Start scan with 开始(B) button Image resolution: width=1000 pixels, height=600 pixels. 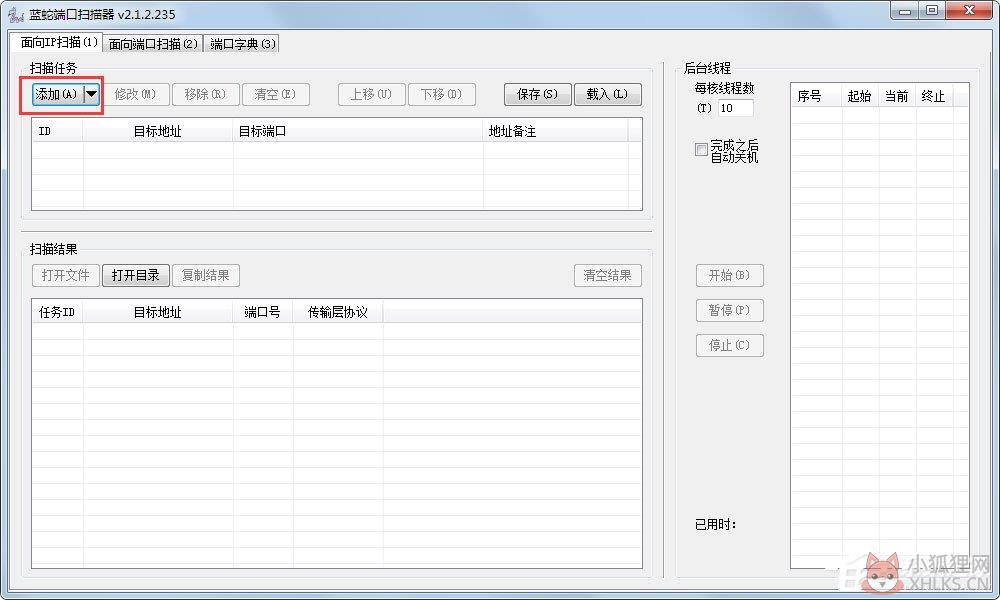click(x=730, y=275)
